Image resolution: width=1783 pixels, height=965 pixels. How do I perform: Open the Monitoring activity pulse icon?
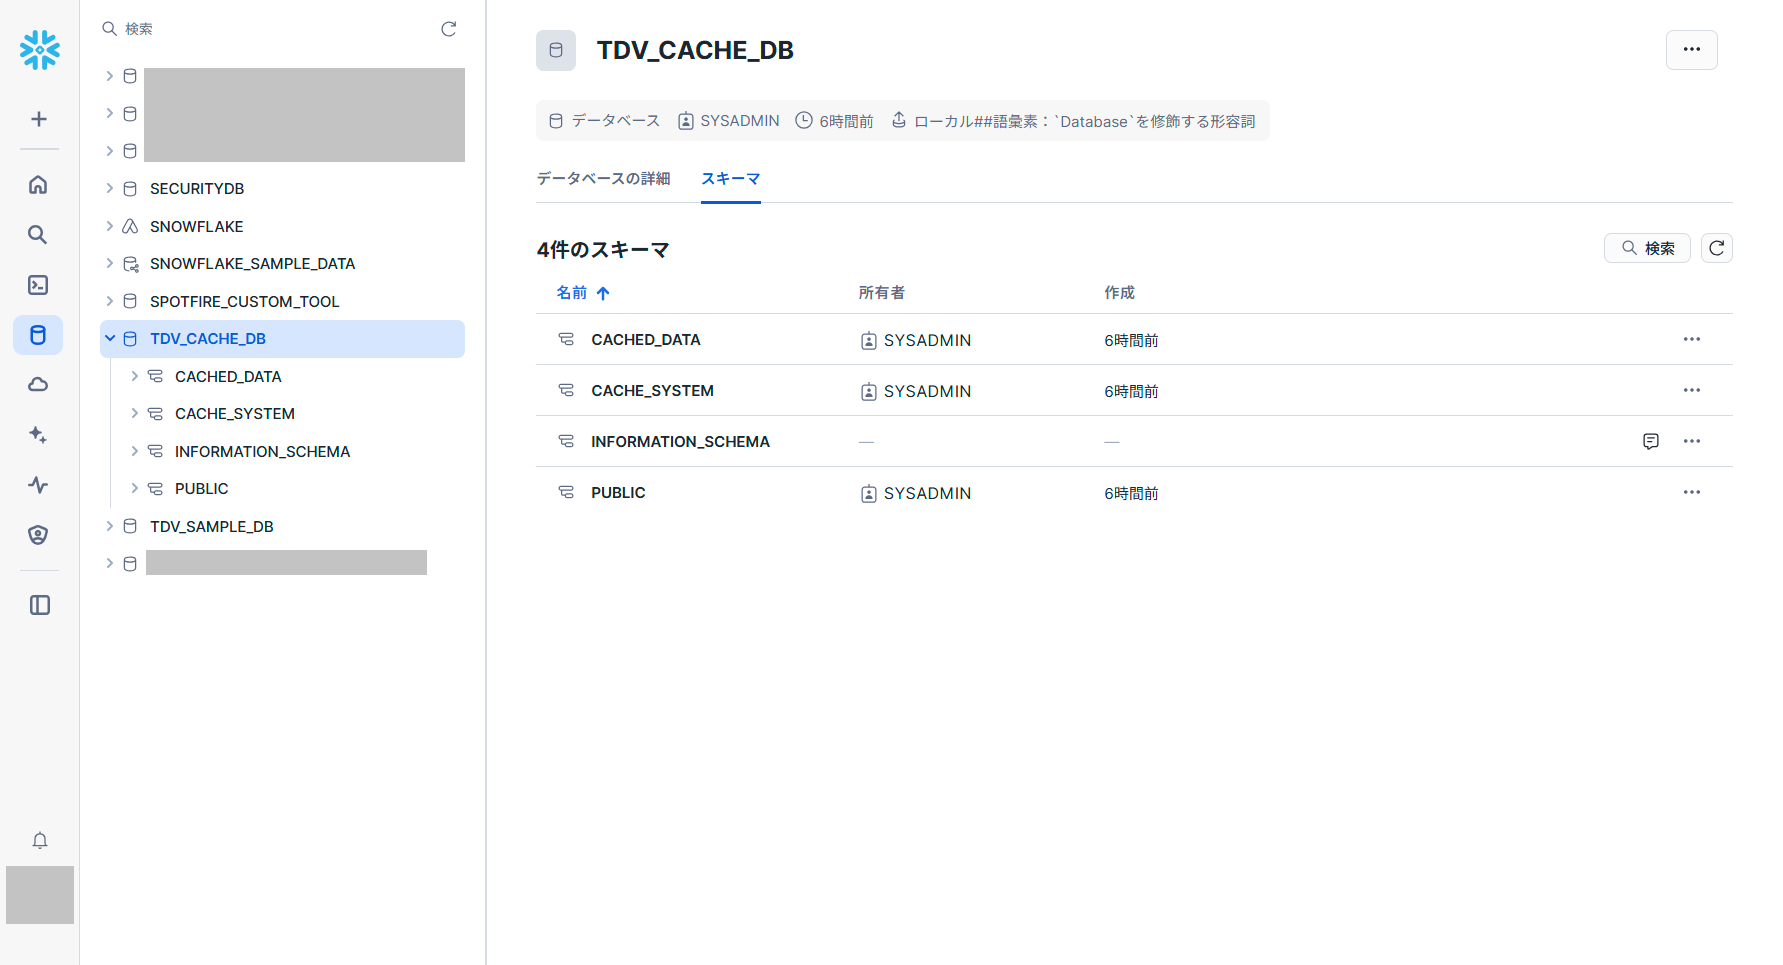pyautogui.click(x=38, y=485)
